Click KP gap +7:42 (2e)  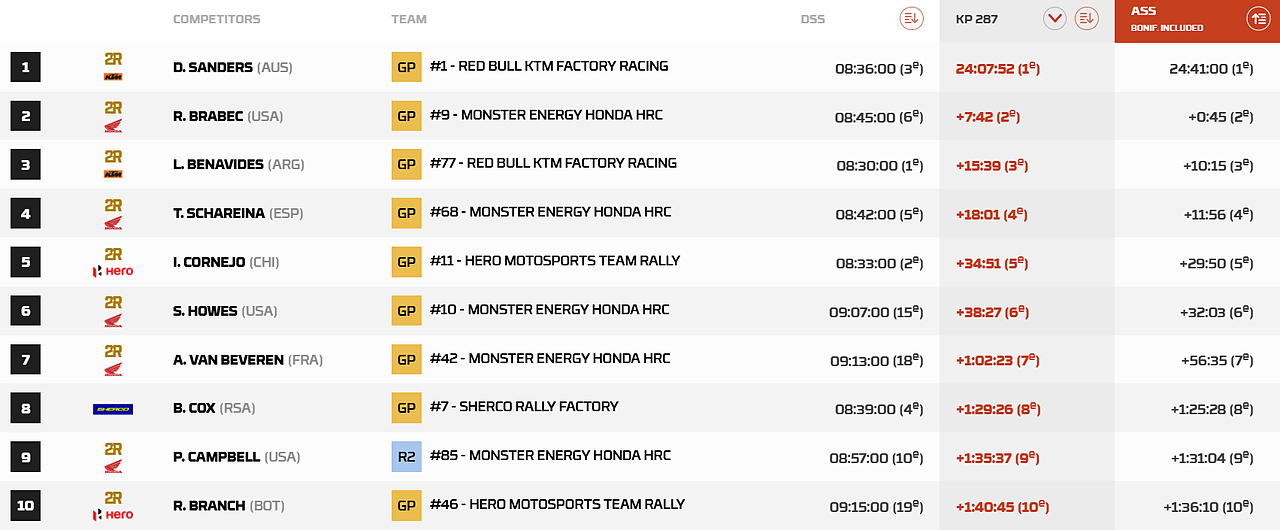(988, 117)
